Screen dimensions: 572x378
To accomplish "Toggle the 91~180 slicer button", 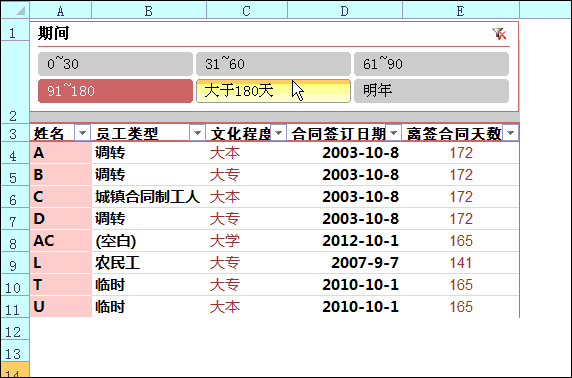I will coord(115,91).
